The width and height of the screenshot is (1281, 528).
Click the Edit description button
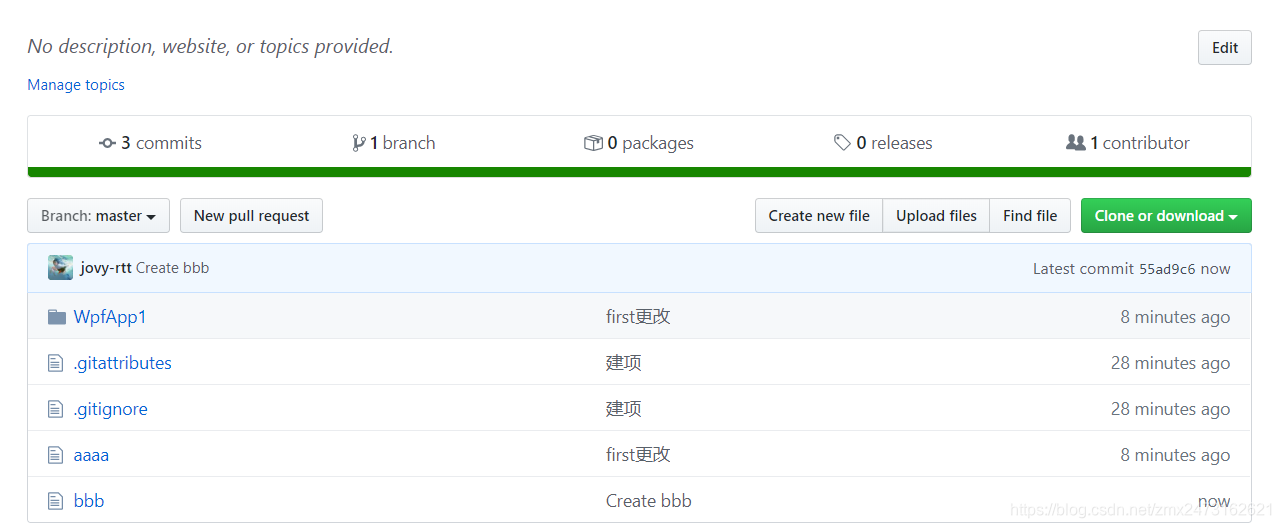click(x=1225, y=48)
